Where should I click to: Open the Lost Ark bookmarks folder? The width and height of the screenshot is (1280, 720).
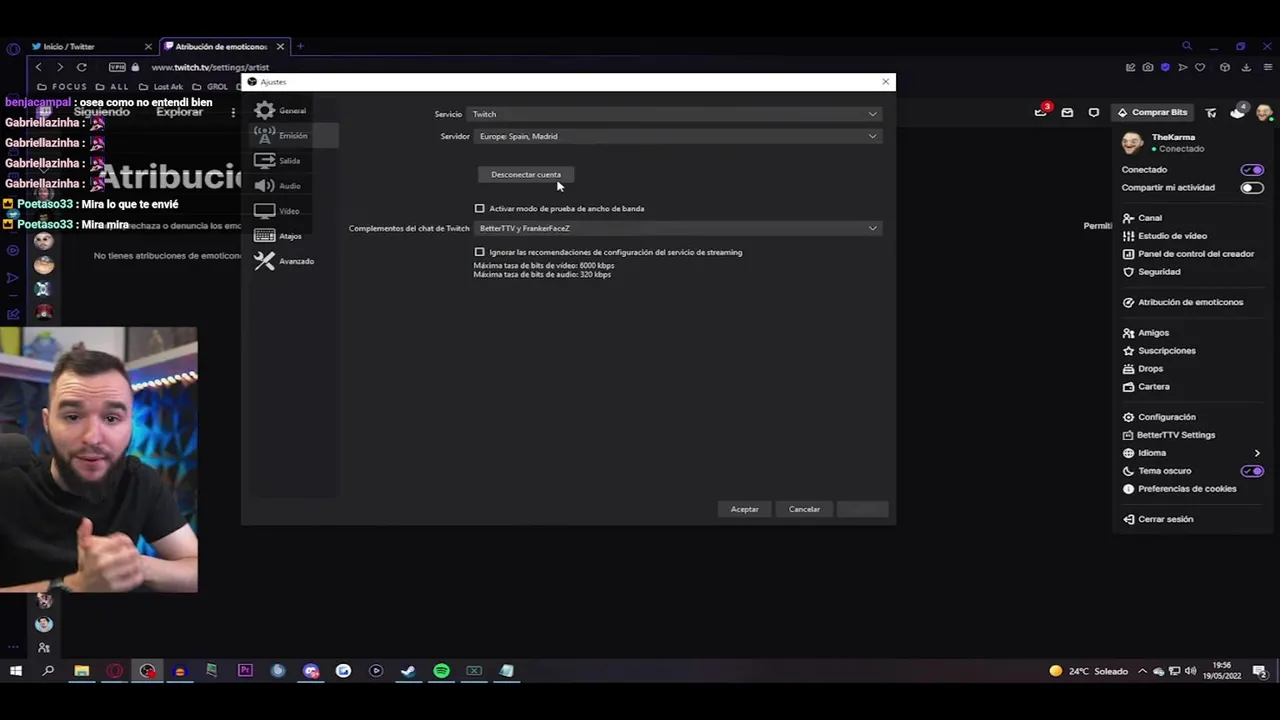point(160,87)
